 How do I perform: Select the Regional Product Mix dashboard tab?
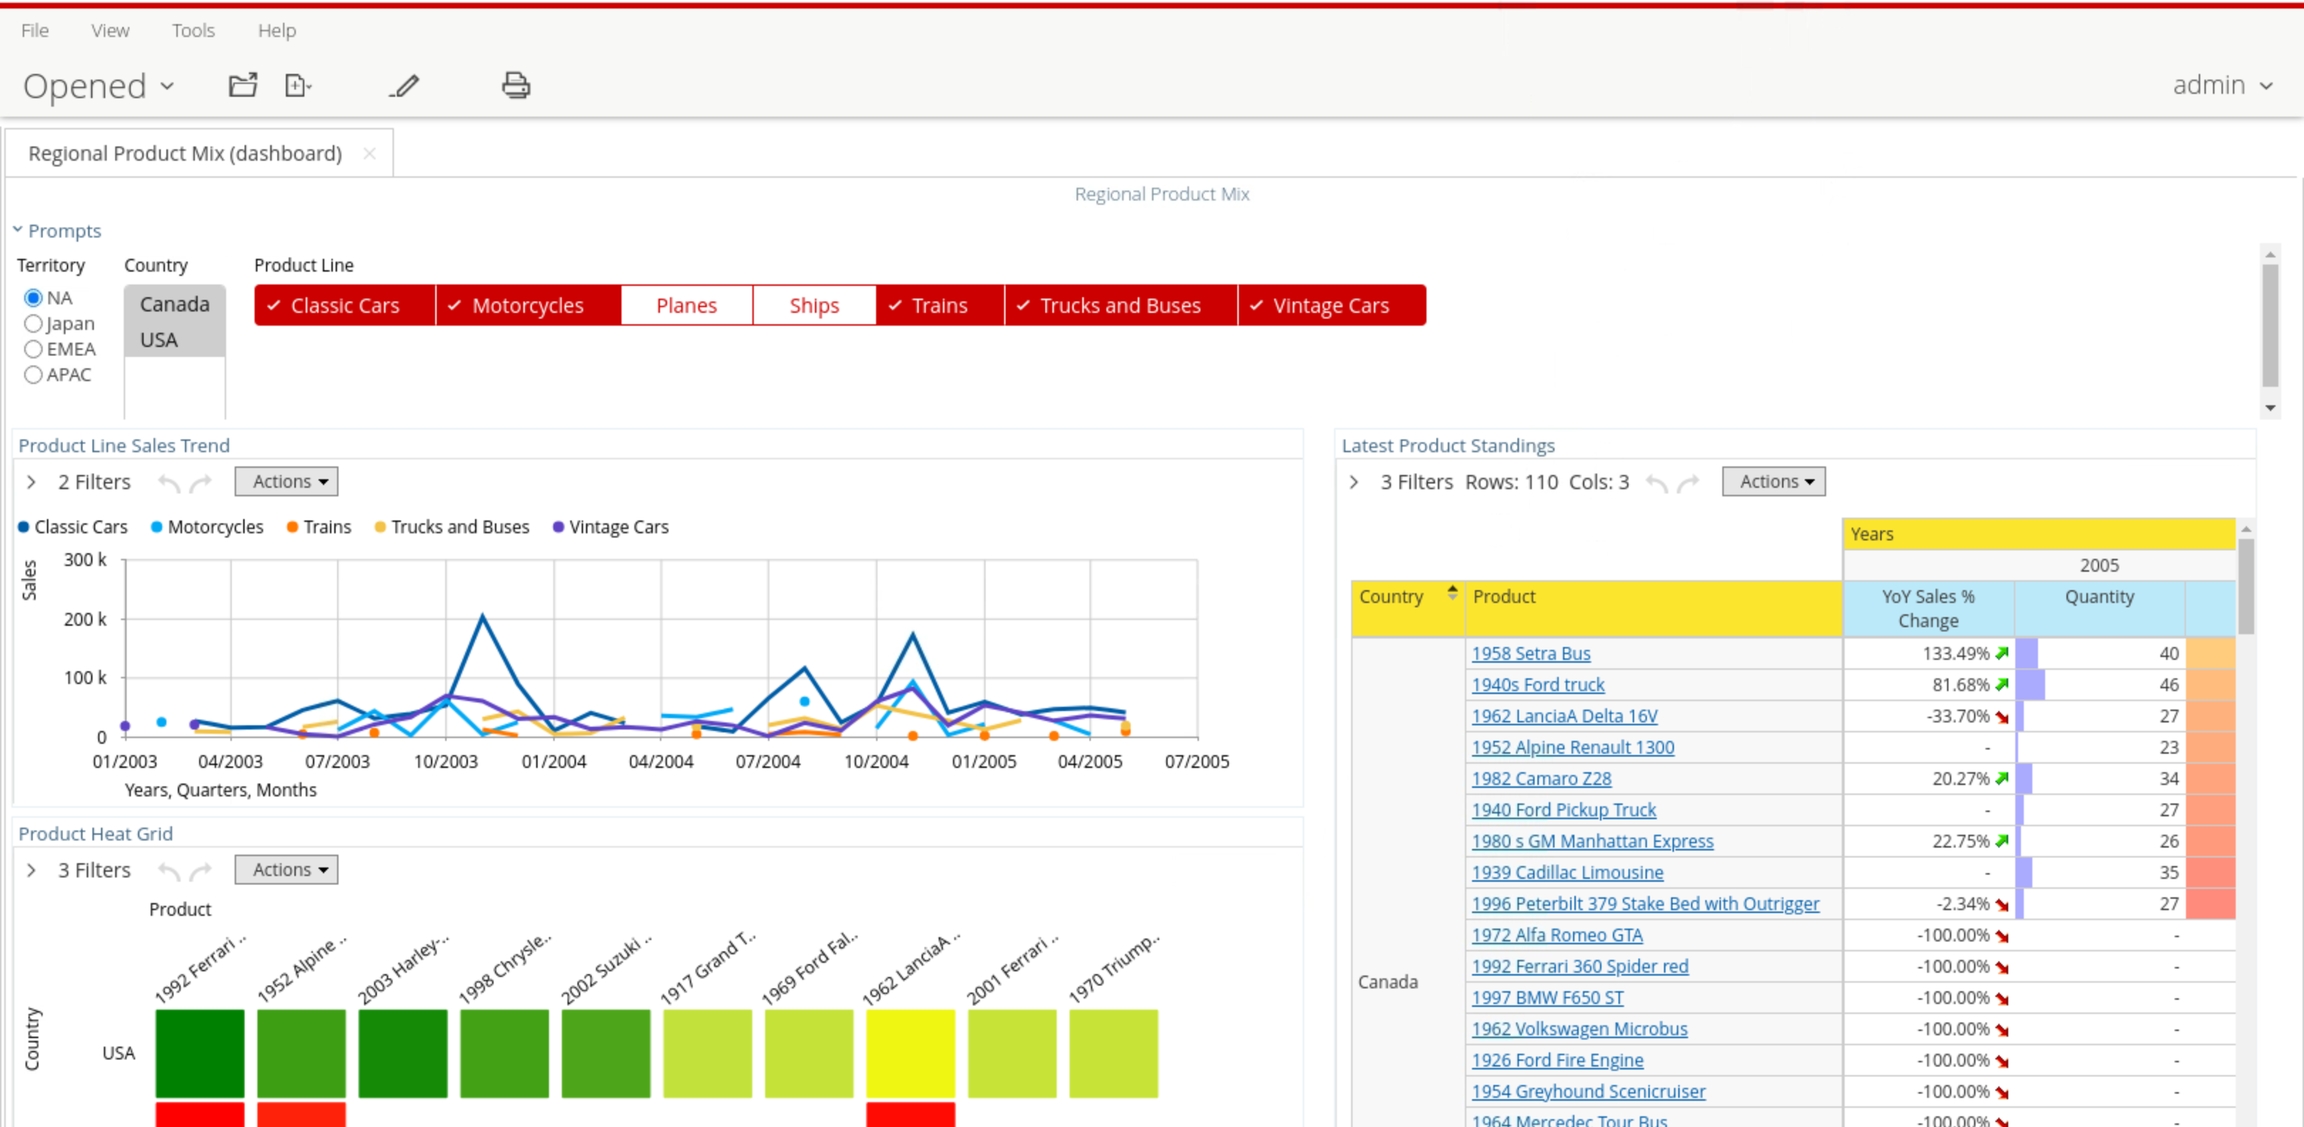185,153
